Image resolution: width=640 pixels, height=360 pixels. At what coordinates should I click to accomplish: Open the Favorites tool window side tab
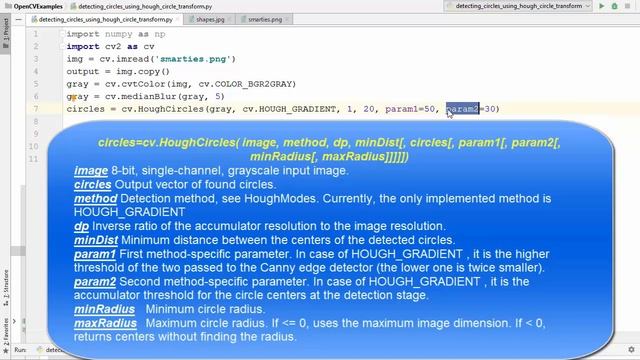(6, 336)
